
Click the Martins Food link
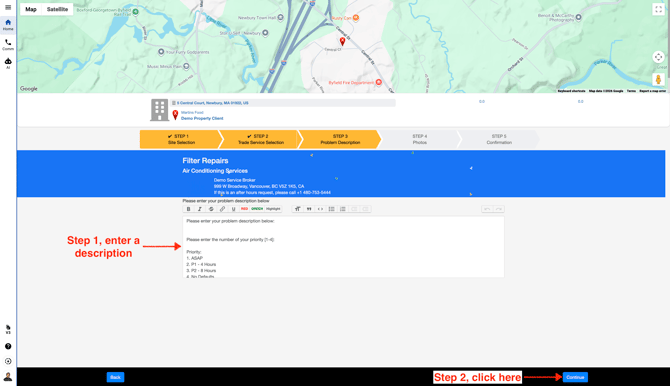pyautogui.click(x=192, y=112)
